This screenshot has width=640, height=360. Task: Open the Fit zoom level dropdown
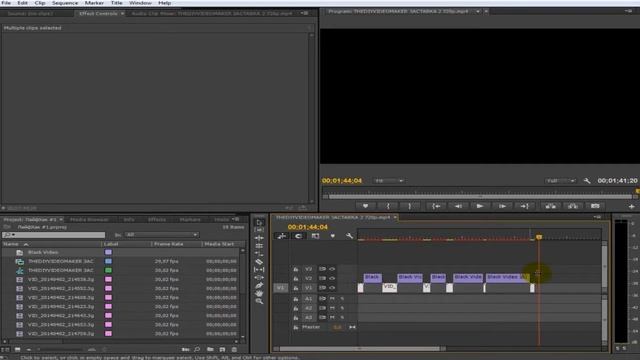388,181
